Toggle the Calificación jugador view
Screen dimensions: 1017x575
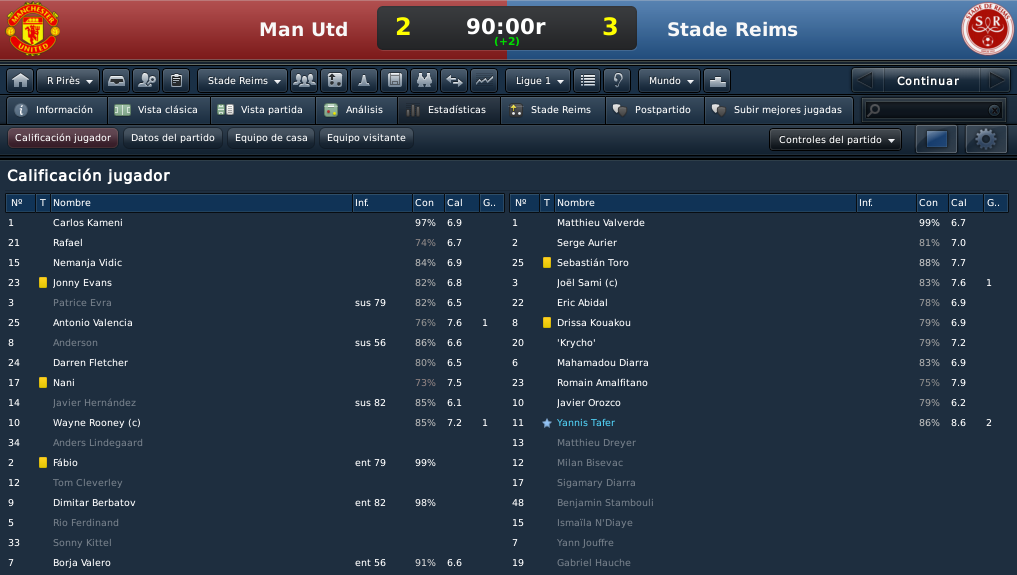pyautogui.click(x=63, y=137)
